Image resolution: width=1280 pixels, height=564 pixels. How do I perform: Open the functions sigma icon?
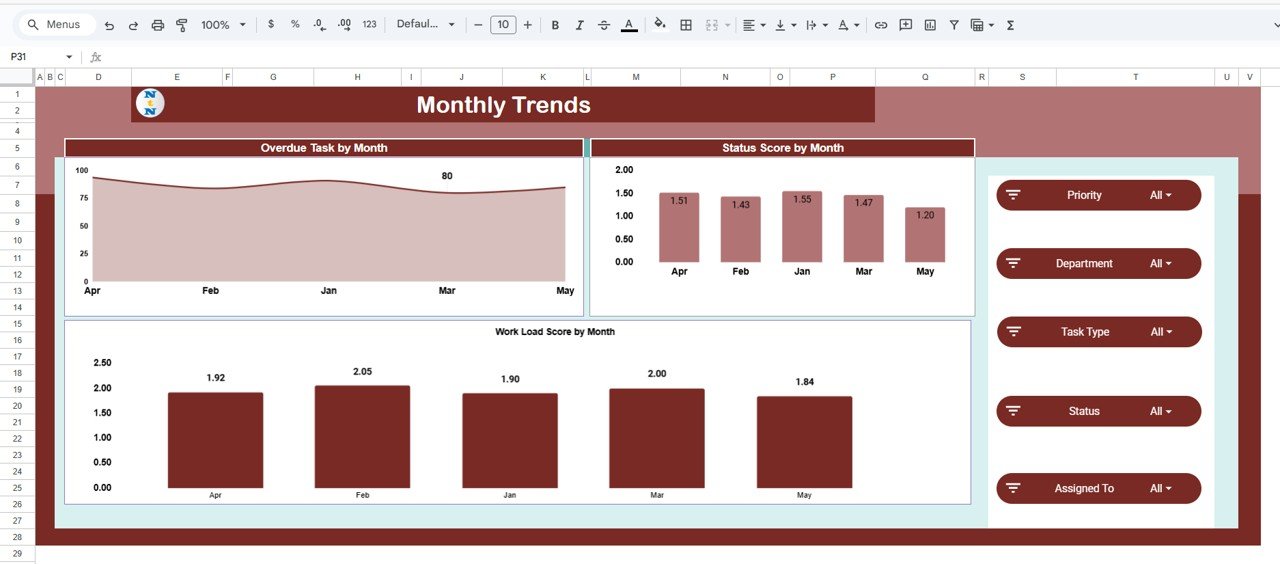[x=1010, y=25]
